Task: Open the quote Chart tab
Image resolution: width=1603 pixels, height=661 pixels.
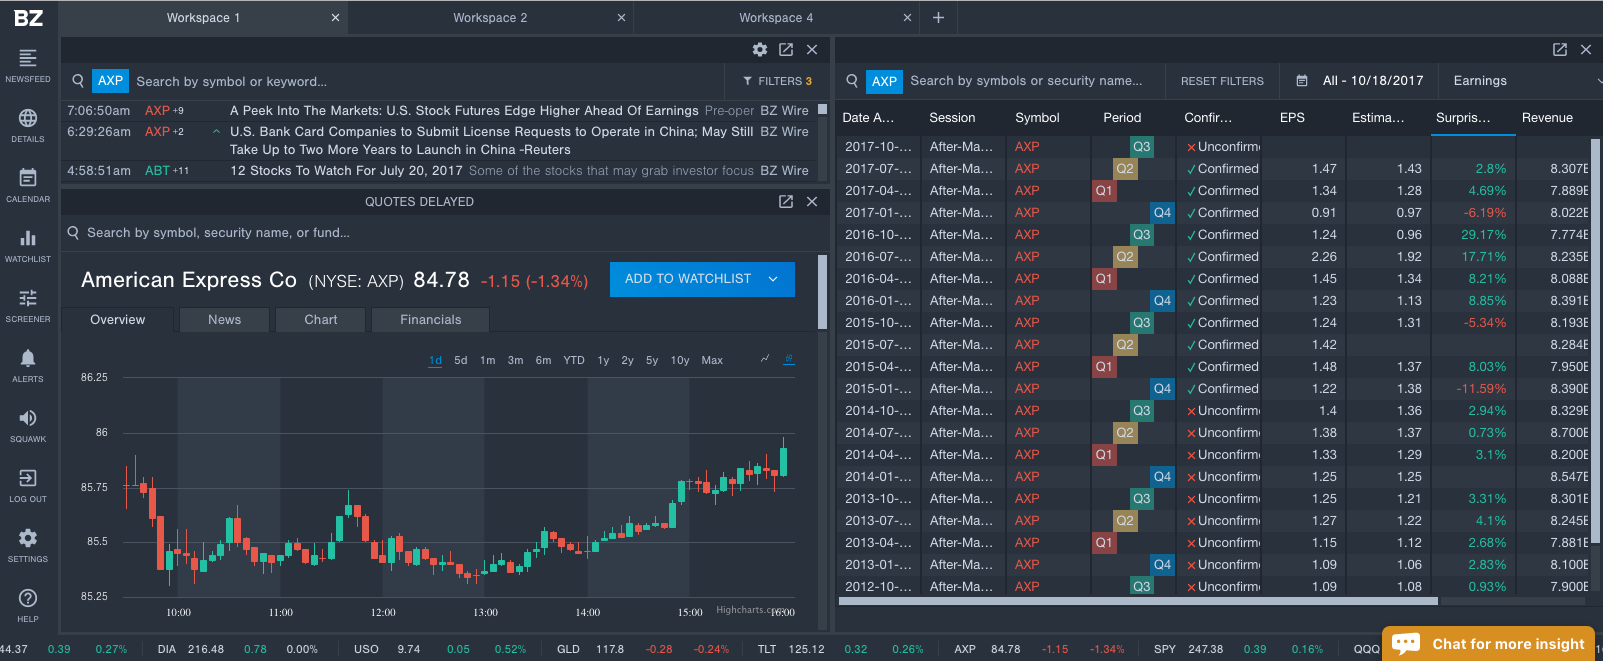Action: pos(321,320)
